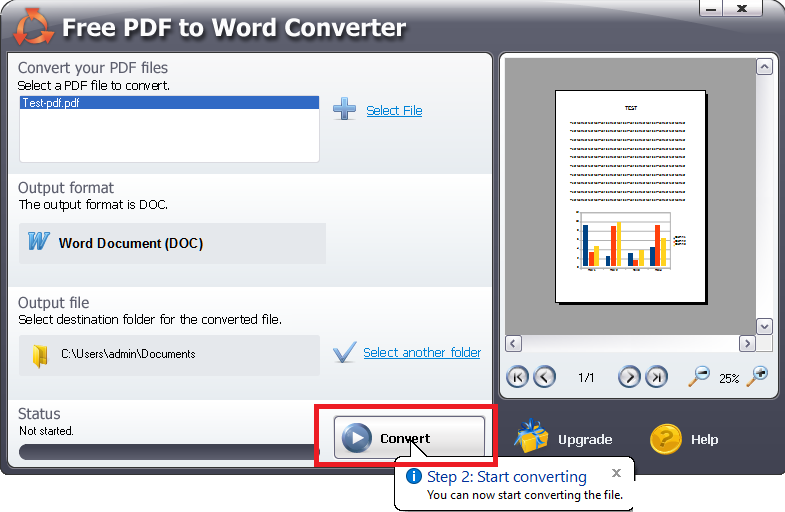Click the Upgrade label
Screen dimensions: 785x512
tap(585, 439)
